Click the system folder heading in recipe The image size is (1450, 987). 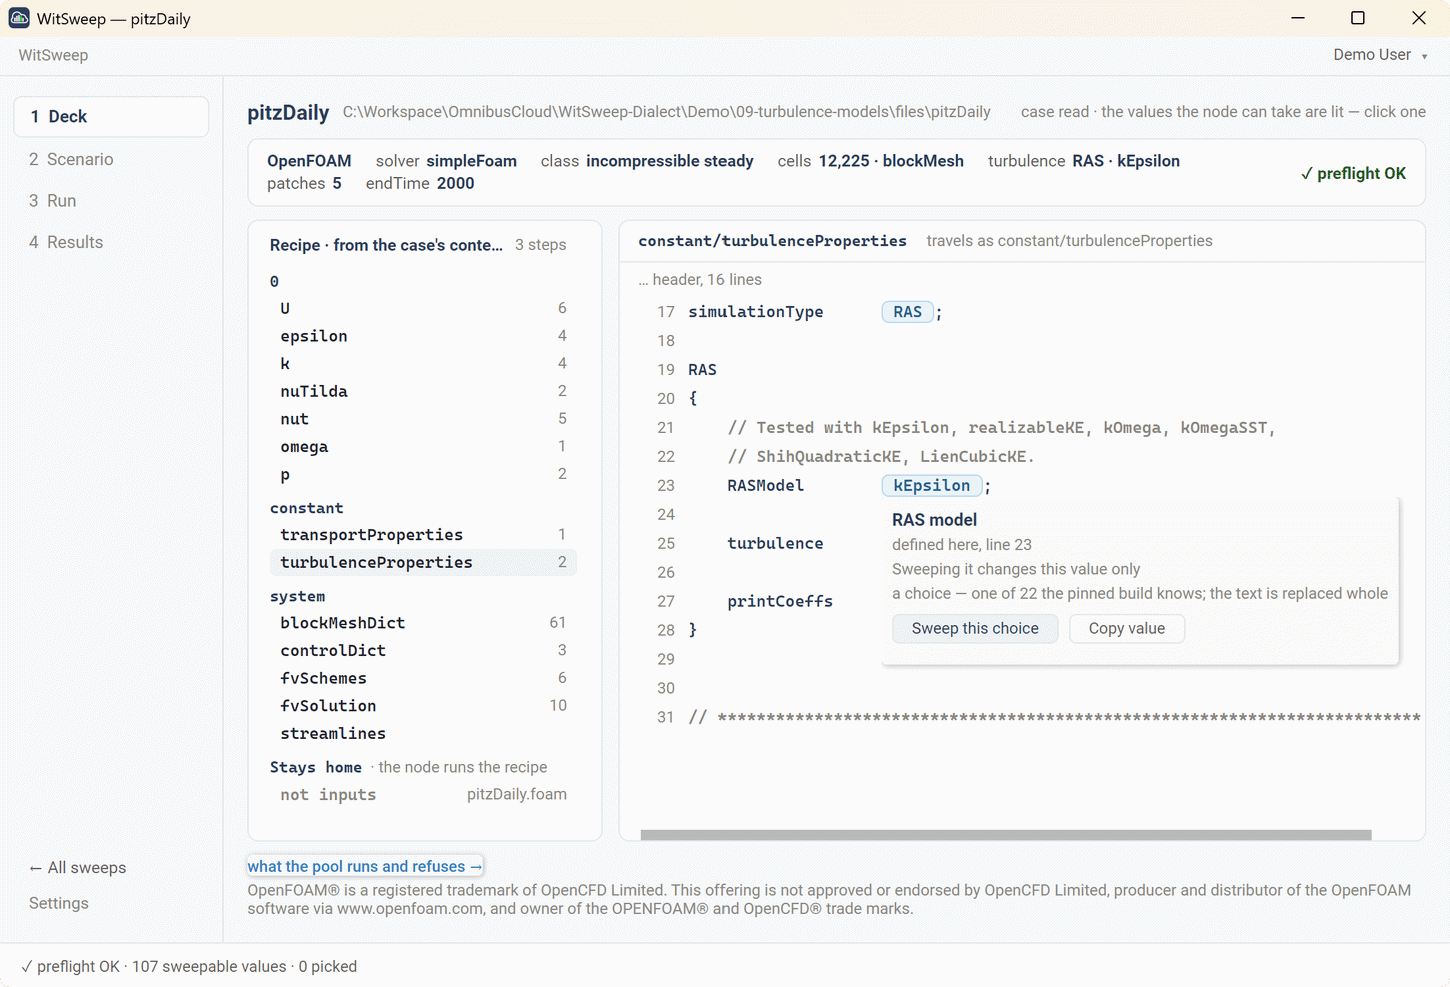[x=297, y=596]
